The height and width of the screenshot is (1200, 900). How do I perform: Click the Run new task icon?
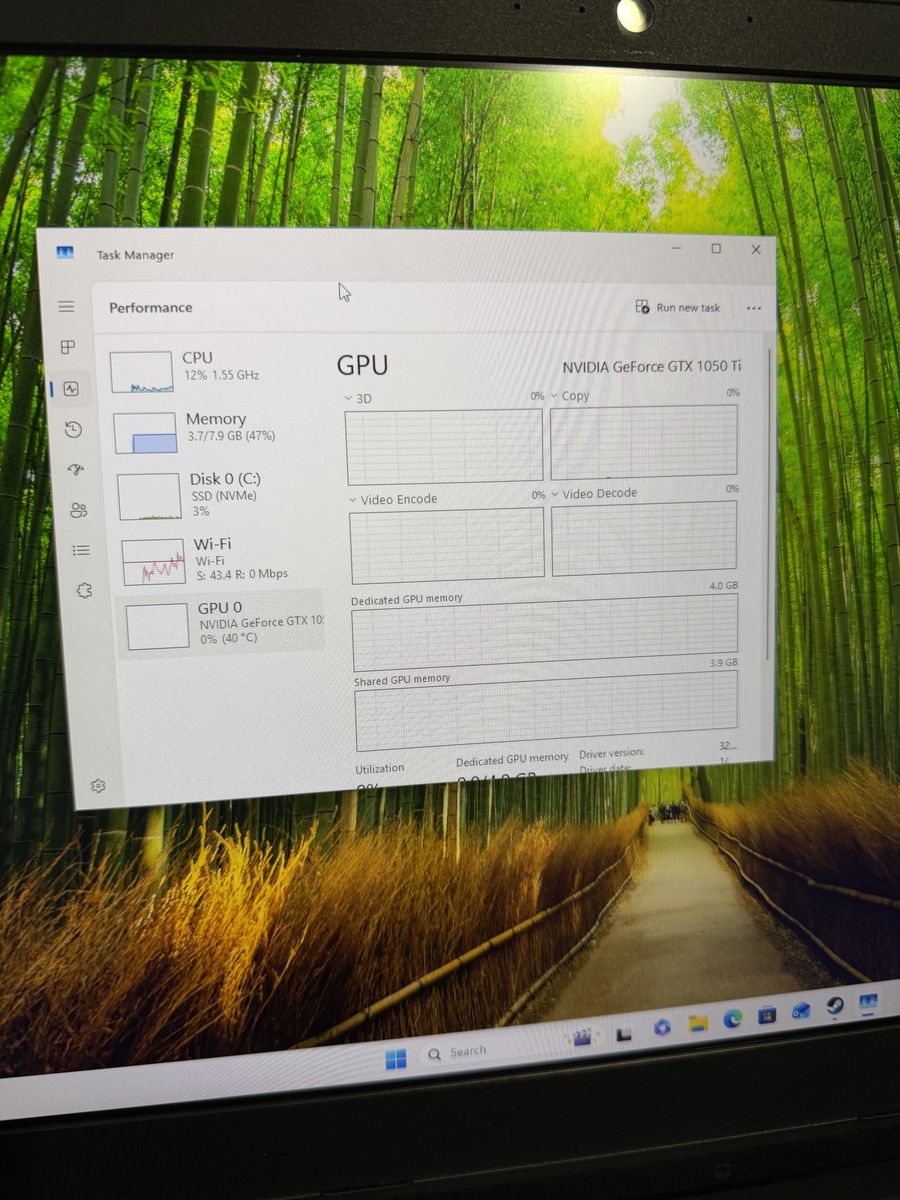643,307
